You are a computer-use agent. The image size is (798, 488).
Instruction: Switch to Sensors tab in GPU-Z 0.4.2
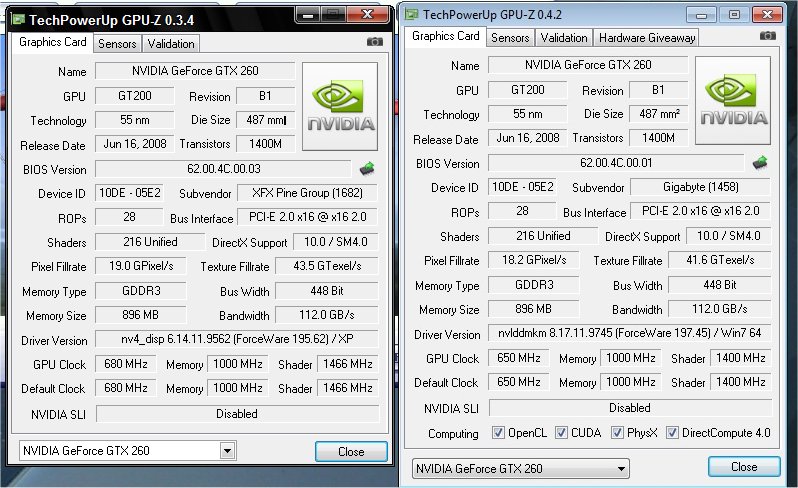click(x=510, y=38)
